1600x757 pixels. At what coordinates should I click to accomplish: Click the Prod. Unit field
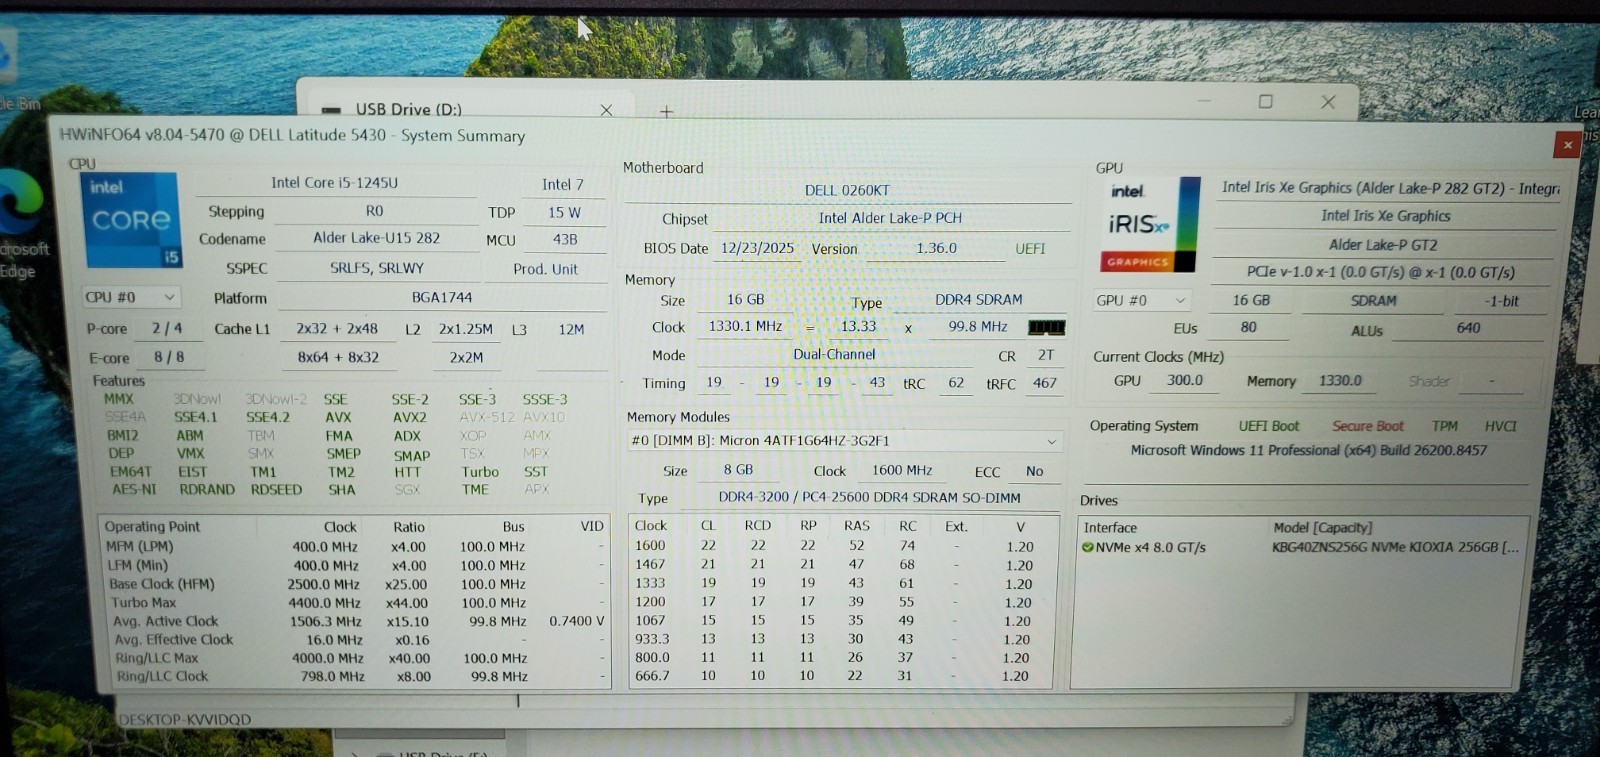tap(545, 269)
